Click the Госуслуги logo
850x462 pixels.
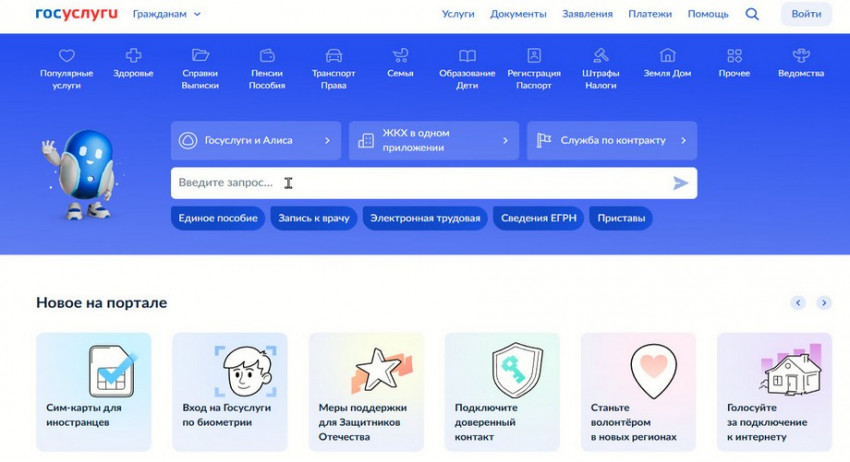click(x=76, y=14)
